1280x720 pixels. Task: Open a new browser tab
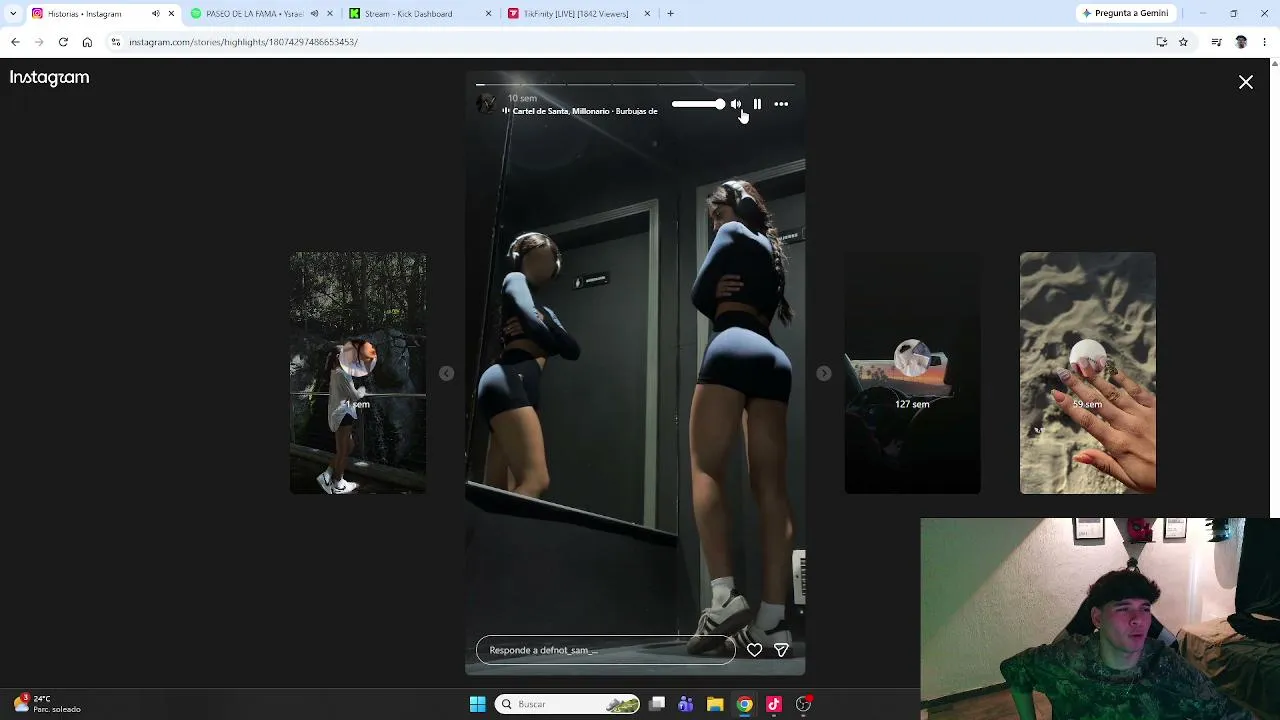click(x=670, y=14)
